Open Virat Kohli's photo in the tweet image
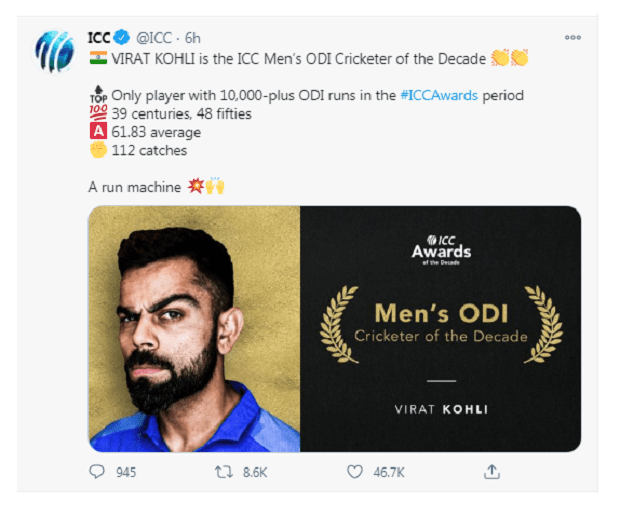 [x=194, y=329]
